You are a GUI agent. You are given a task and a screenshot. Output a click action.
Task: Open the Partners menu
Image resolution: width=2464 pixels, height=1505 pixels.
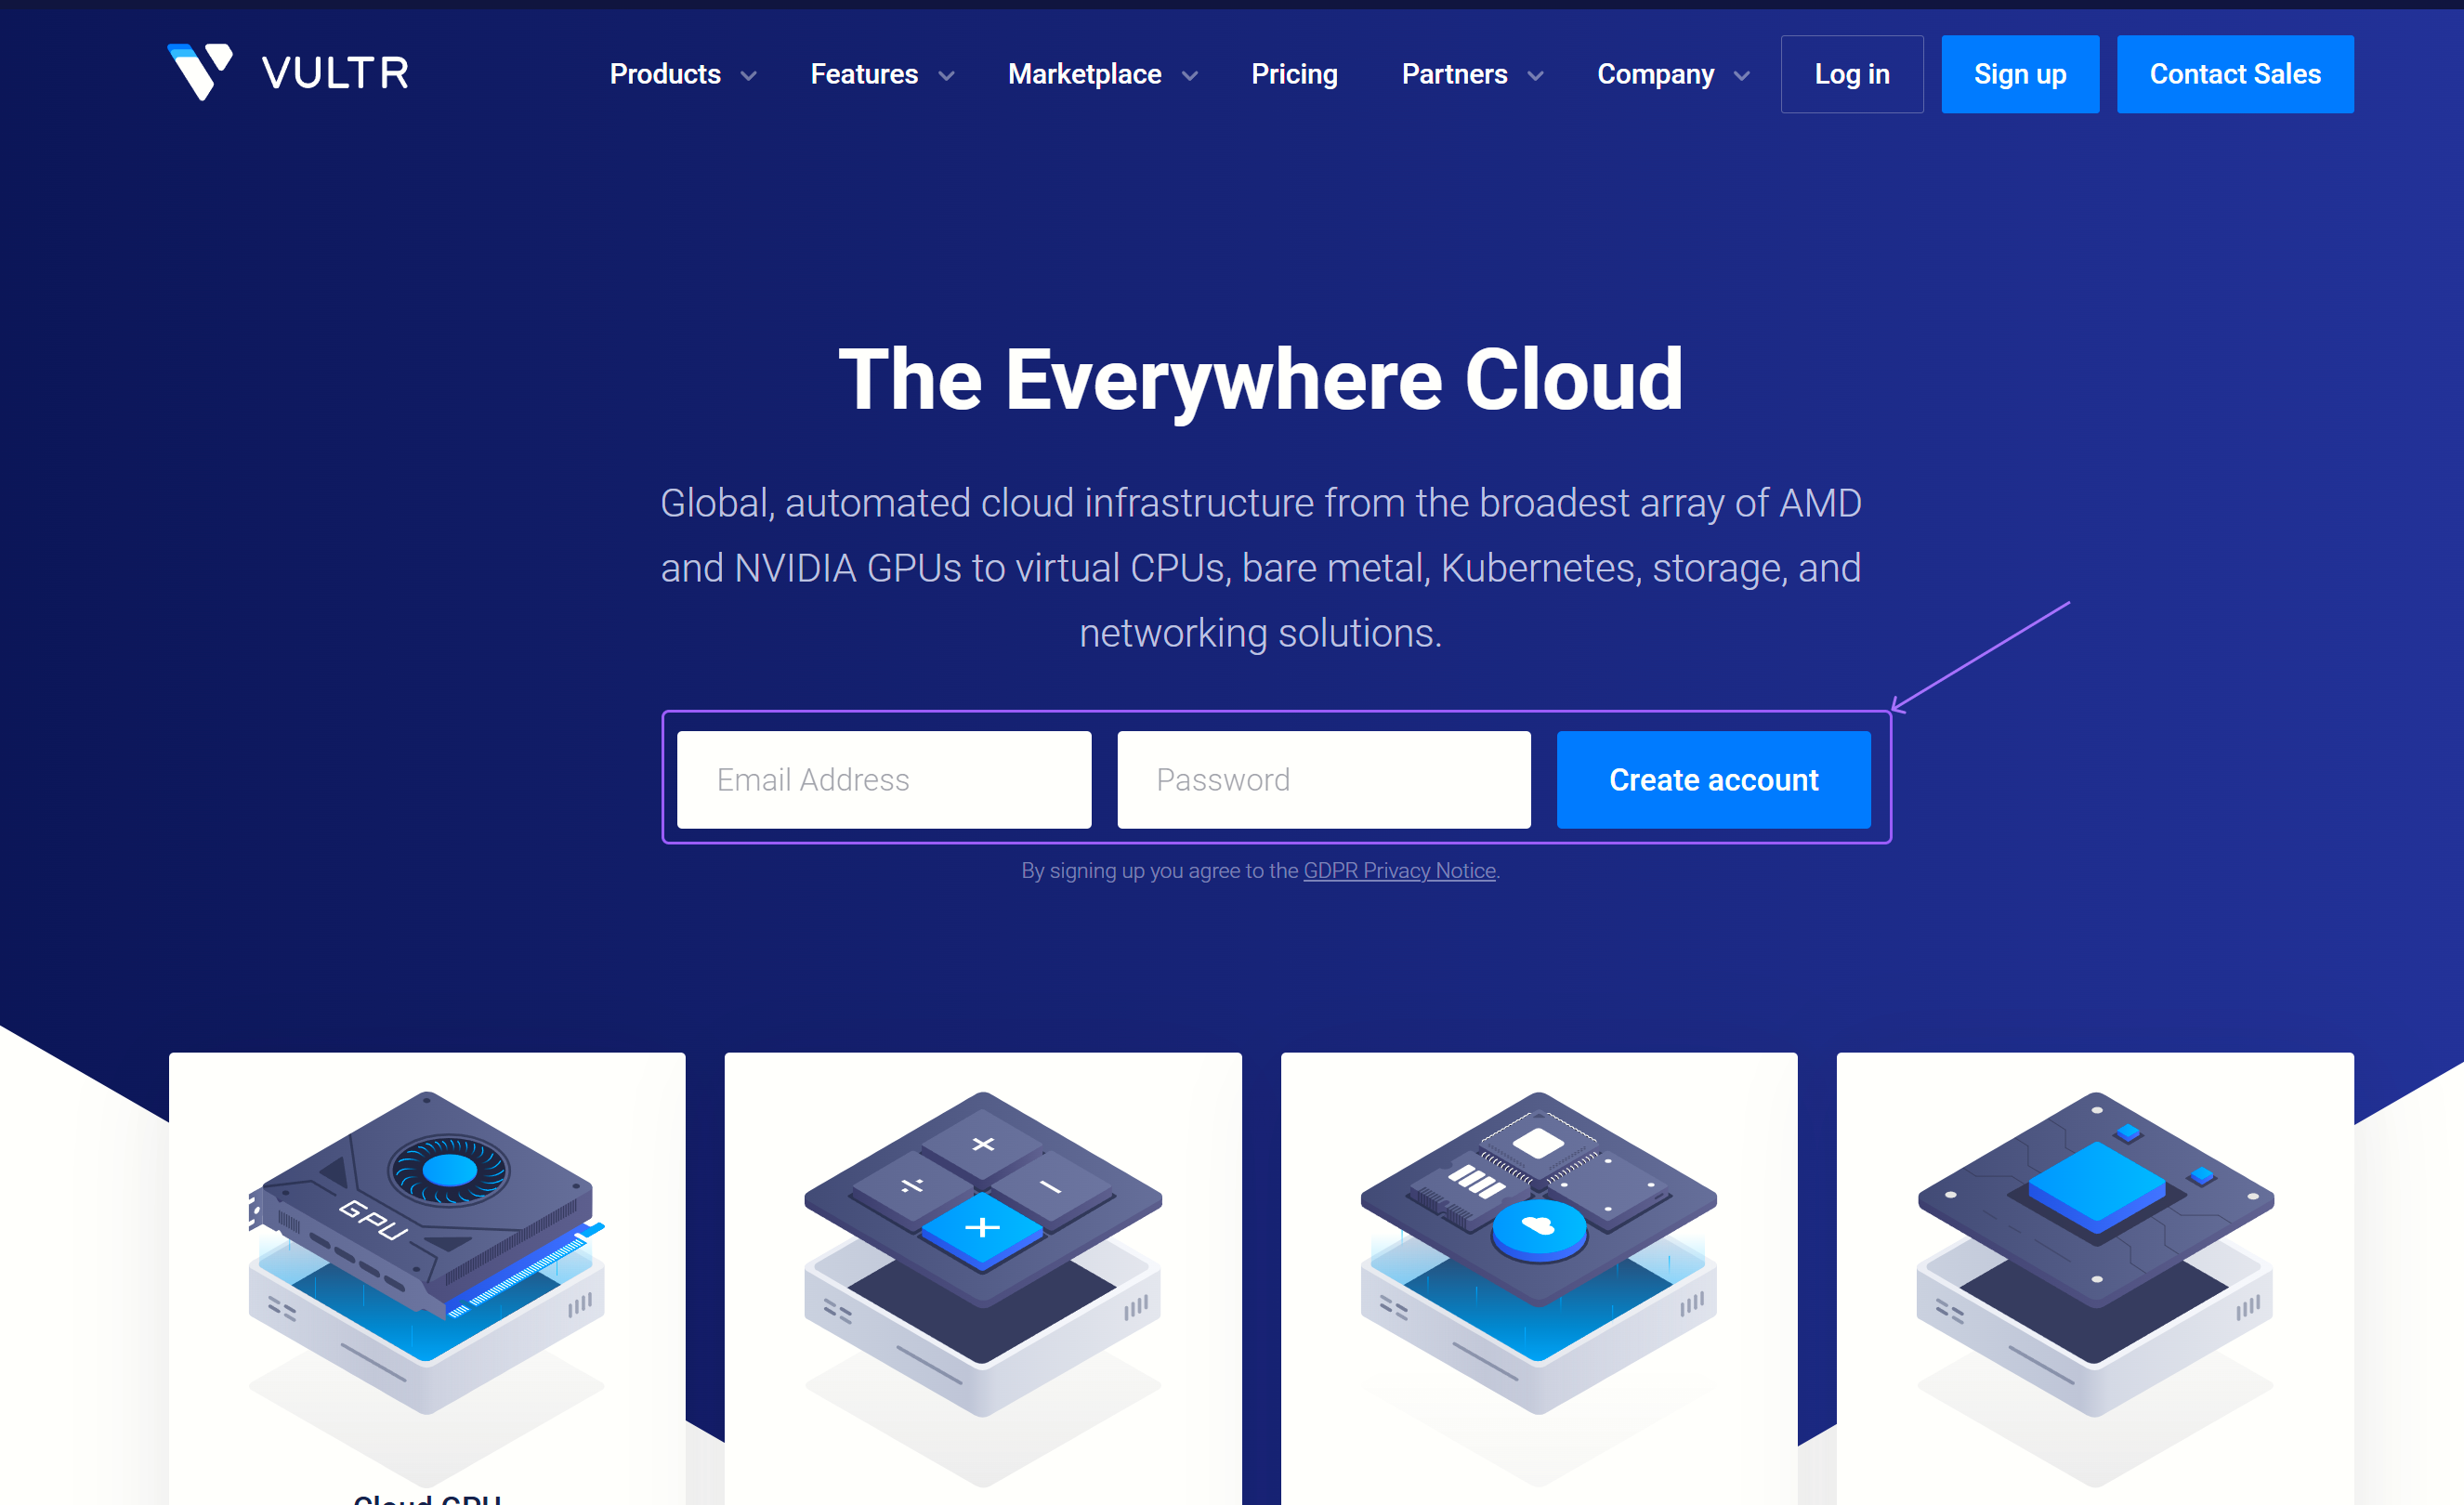point(1454,74)
